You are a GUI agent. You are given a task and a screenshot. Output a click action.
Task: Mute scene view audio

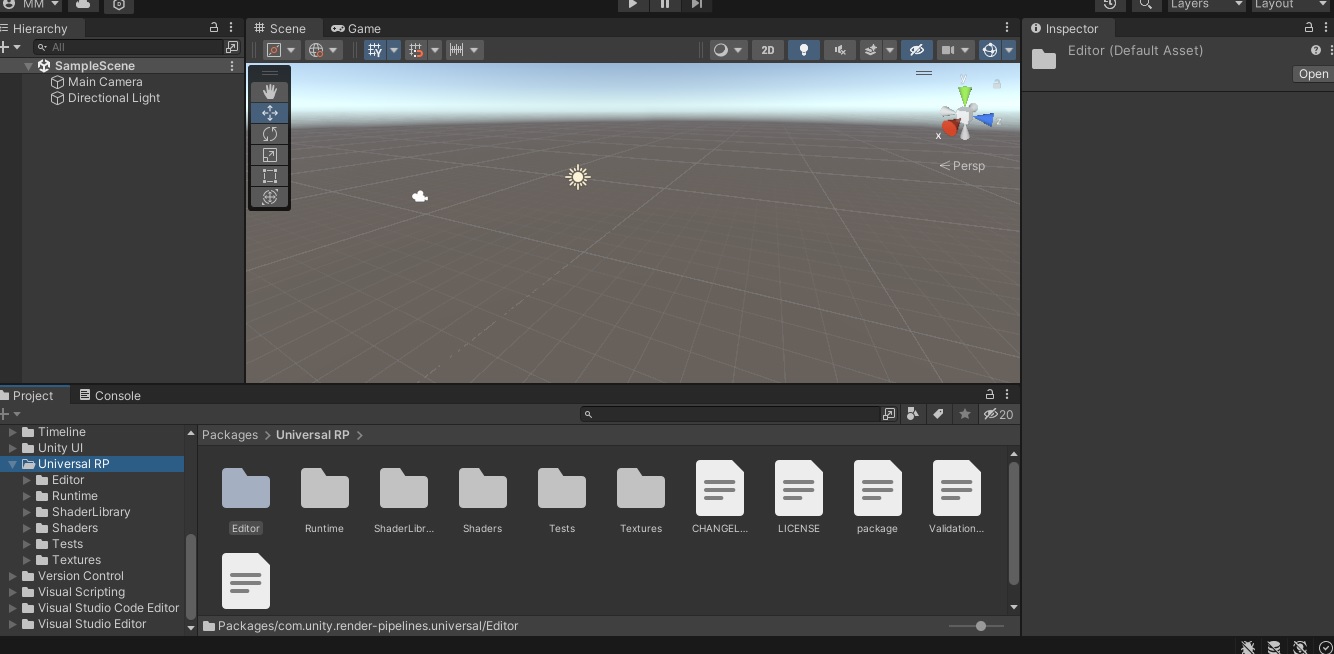[x=840, y=50]
